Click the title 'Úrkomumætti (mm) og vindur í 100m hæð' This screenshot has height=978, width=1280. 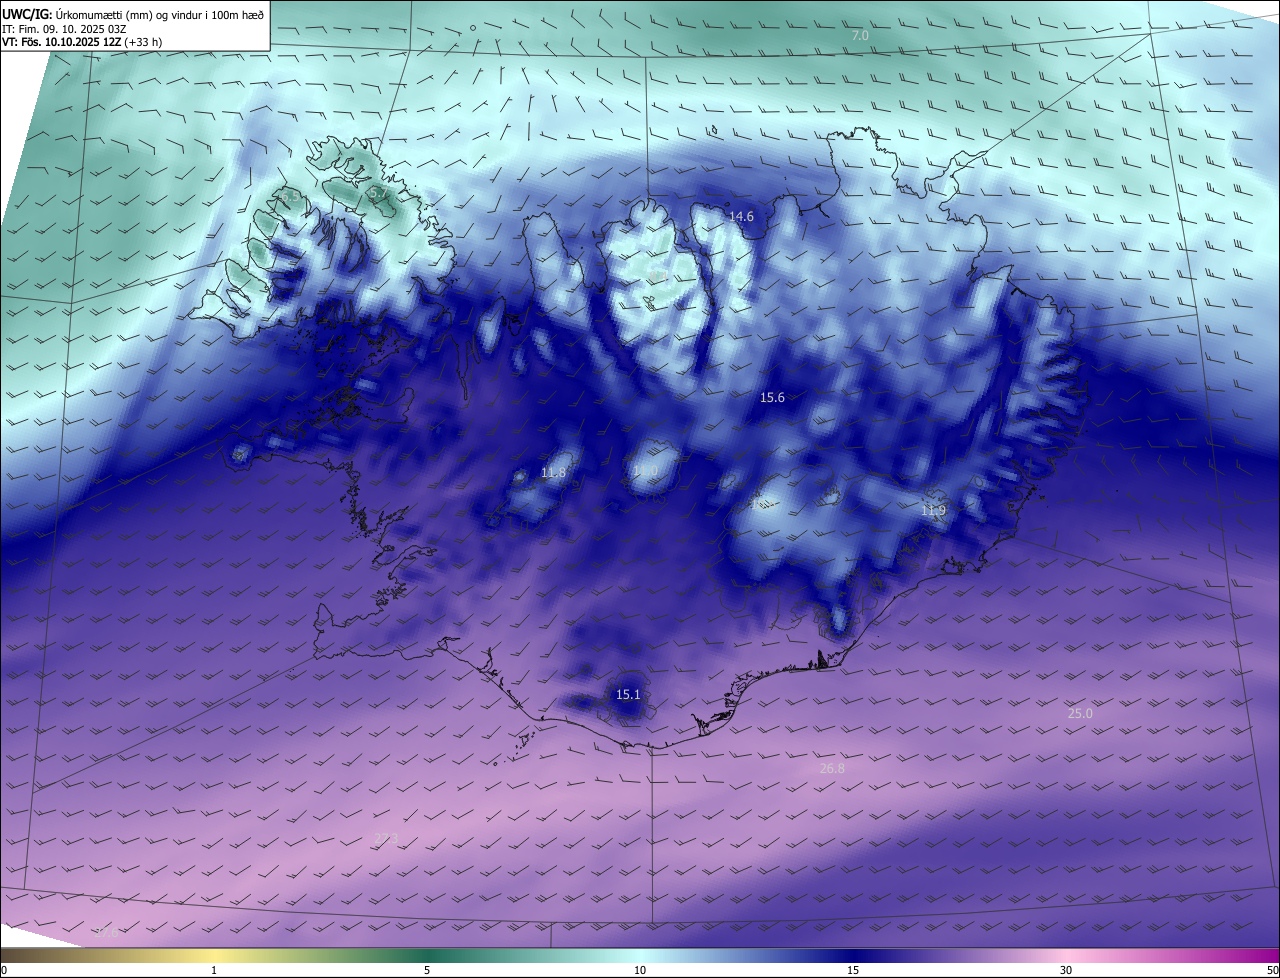160,14
